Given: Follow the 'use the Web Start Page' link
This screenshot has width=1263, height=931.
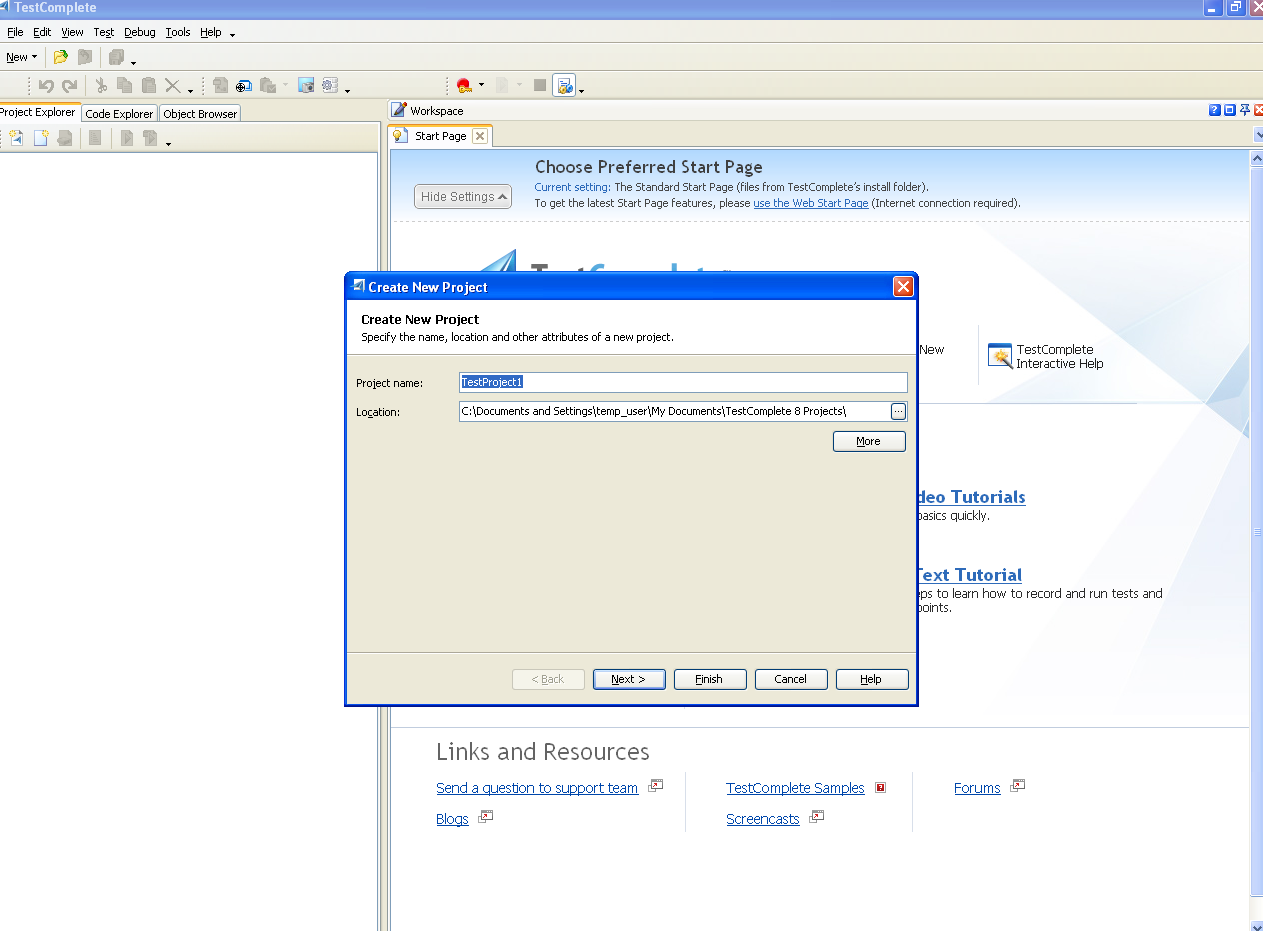Looking at the screenshot, I should coord(811,203).
